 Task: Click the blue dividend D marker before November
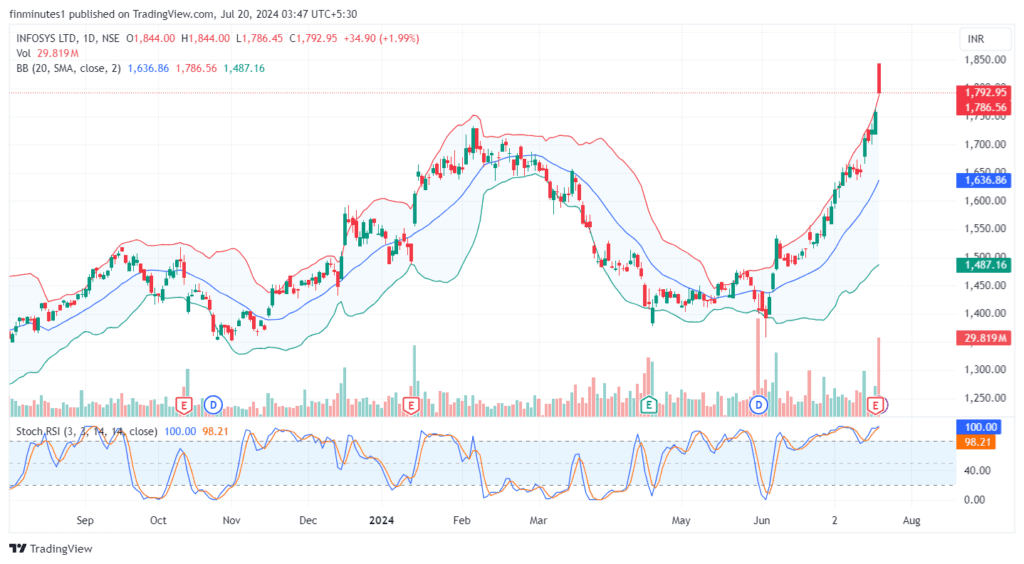(x=213, y=405)
